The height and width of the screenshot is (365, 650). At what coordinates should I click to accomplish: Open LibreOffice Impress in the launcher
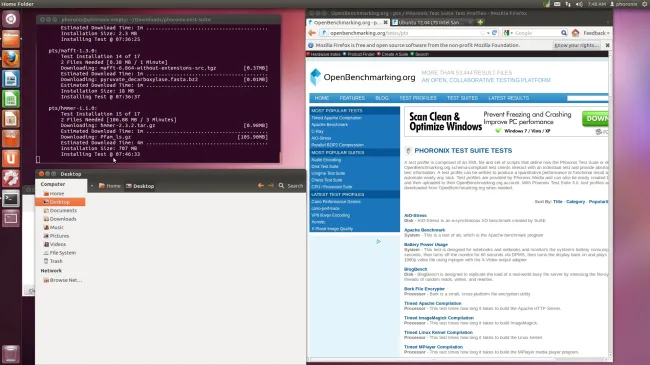11,119
